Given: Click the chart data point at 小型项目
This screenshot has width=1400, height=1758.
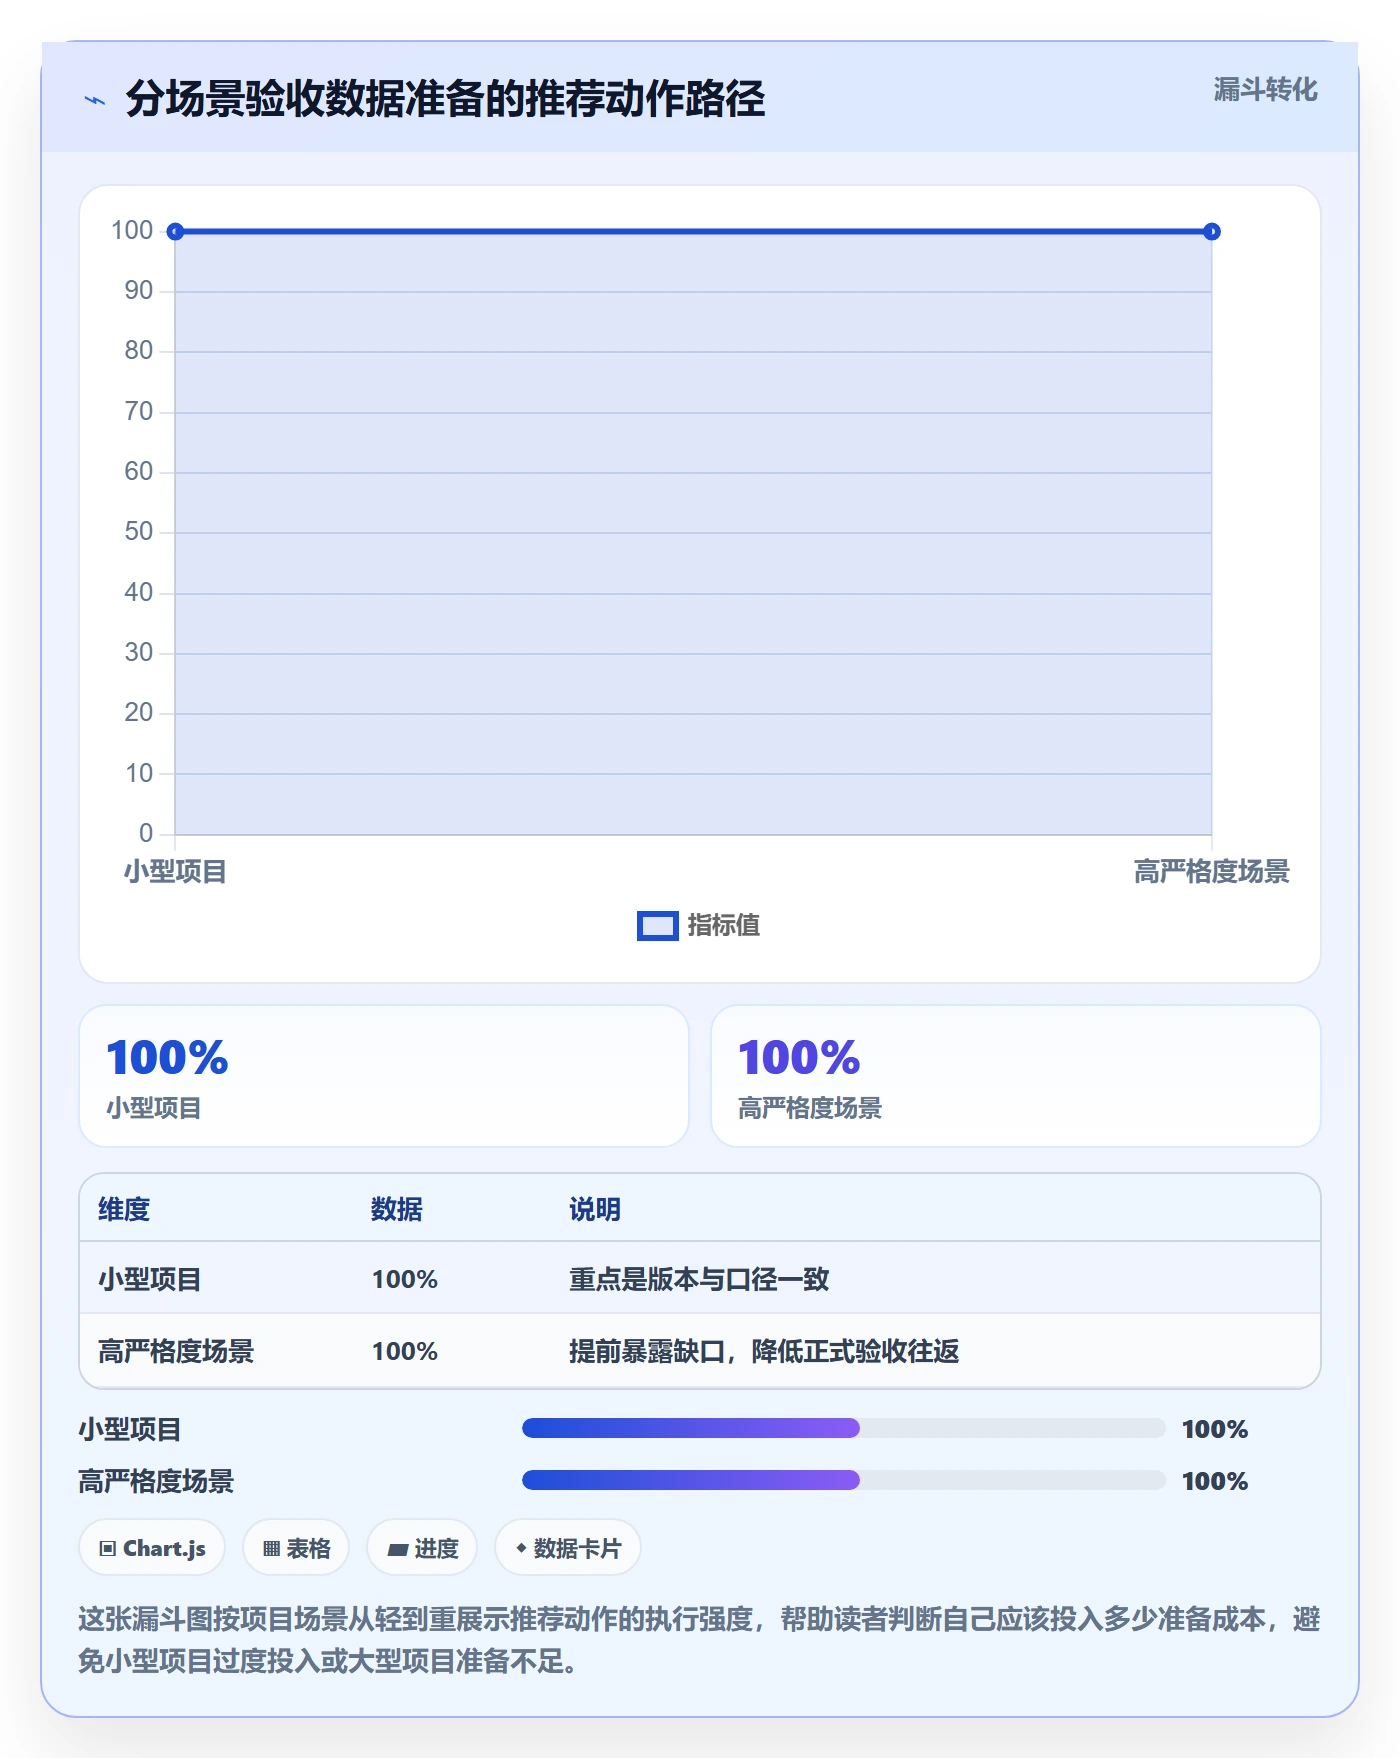Looking at the screenshot, I should [175, 232].
